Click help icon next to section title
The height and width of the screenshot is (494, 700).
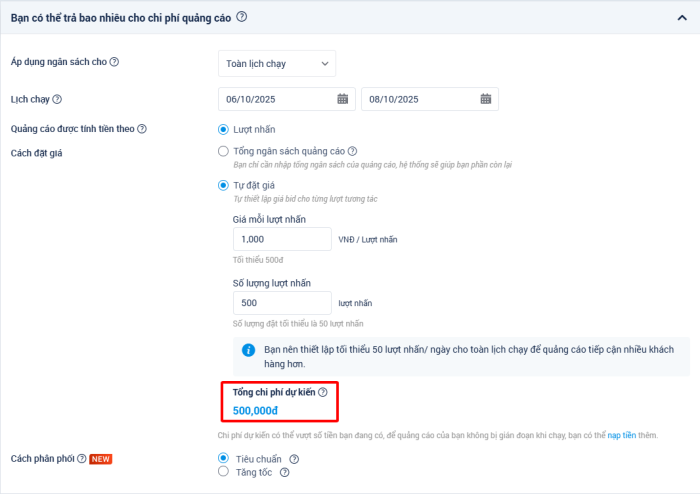coord(242,17)
